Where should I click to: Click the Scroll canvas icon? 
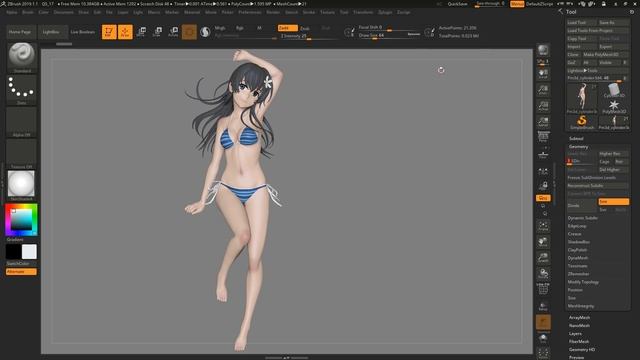tap(543, 74)
